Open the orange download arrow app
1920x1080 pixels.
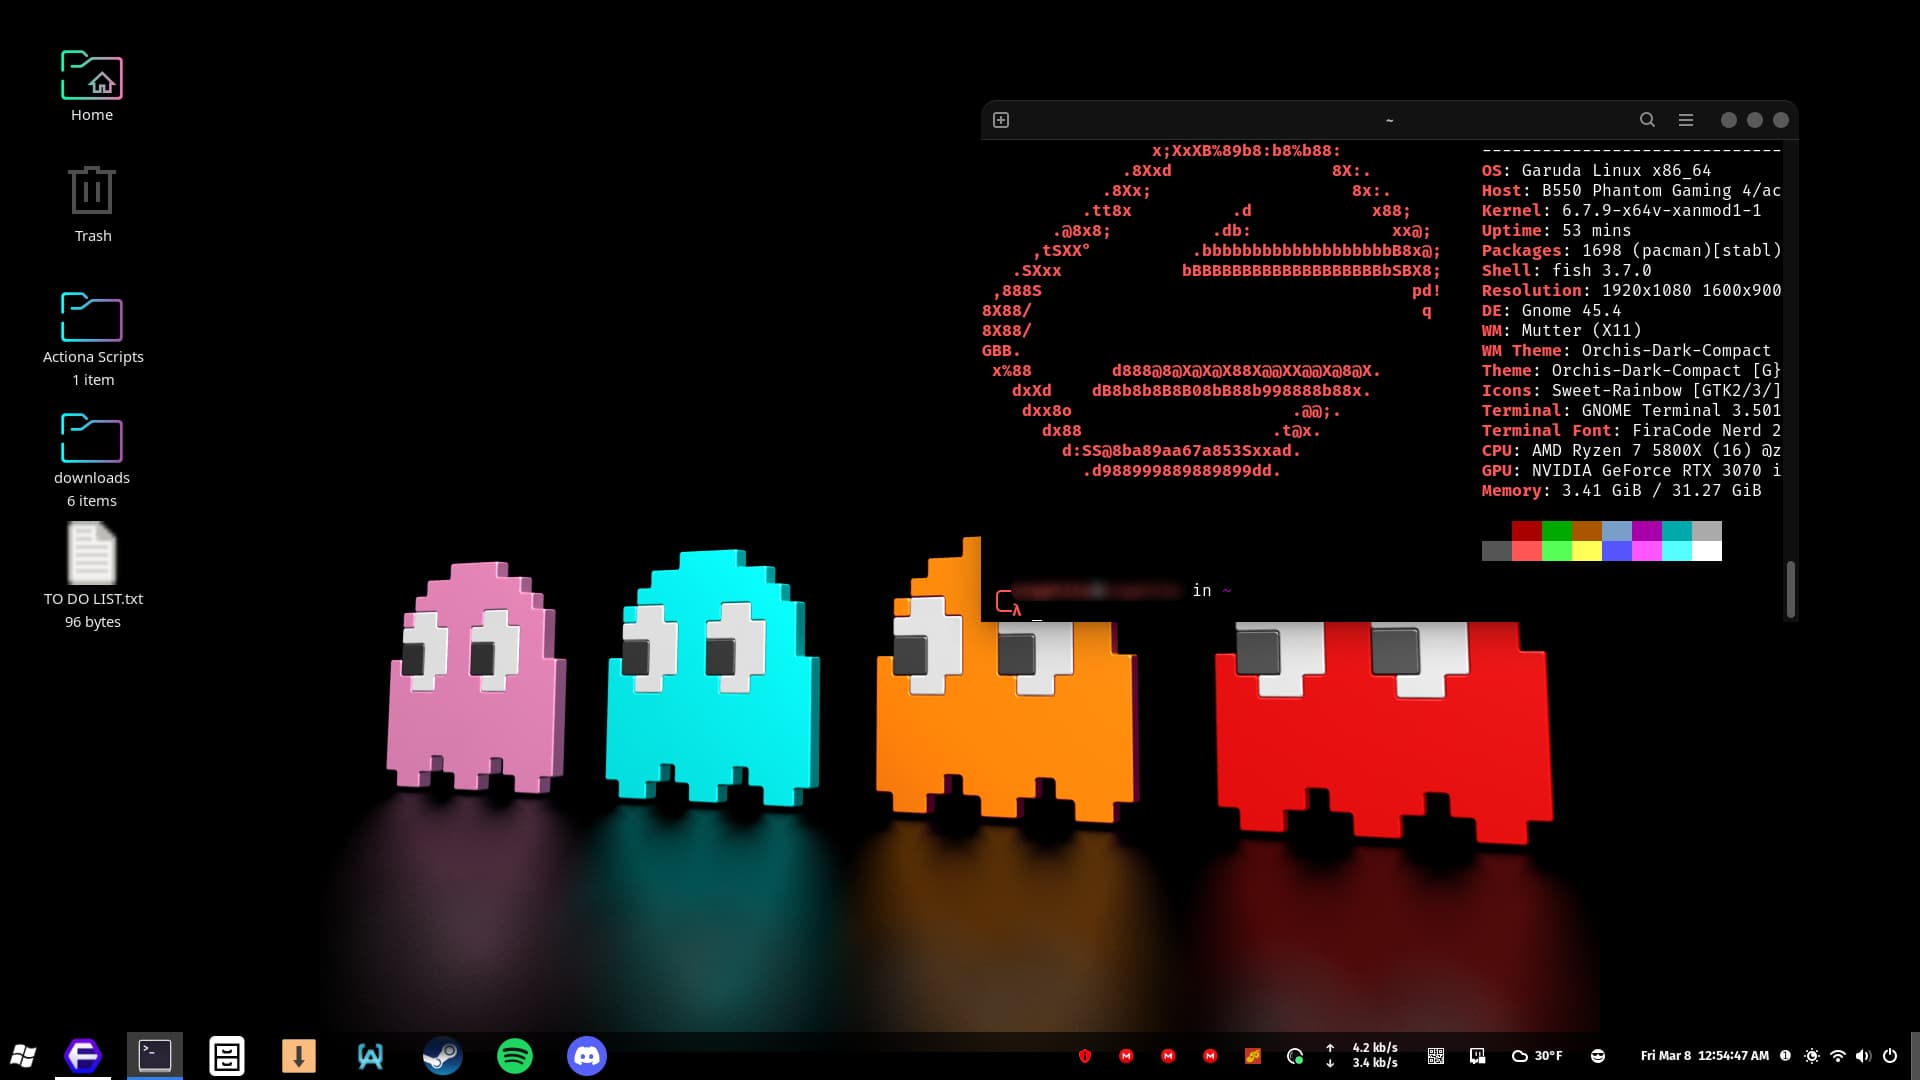click(299, 1056)
